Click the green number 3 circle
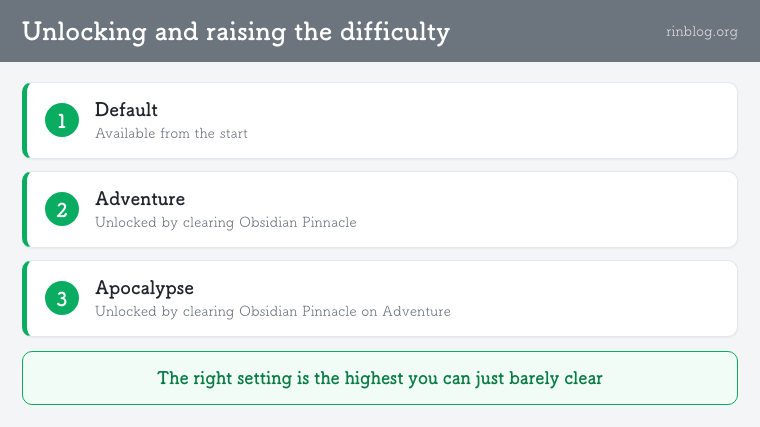This screenshot has width=760, height=427. [62, 299]
